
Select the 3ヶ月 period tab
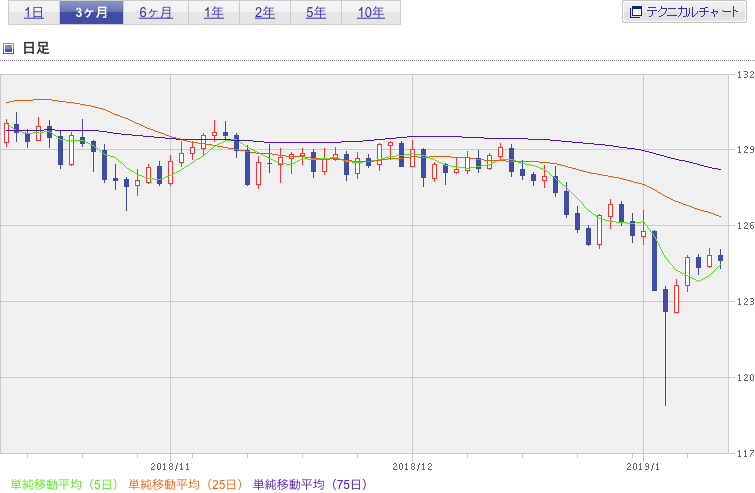[x=91, y=13]
